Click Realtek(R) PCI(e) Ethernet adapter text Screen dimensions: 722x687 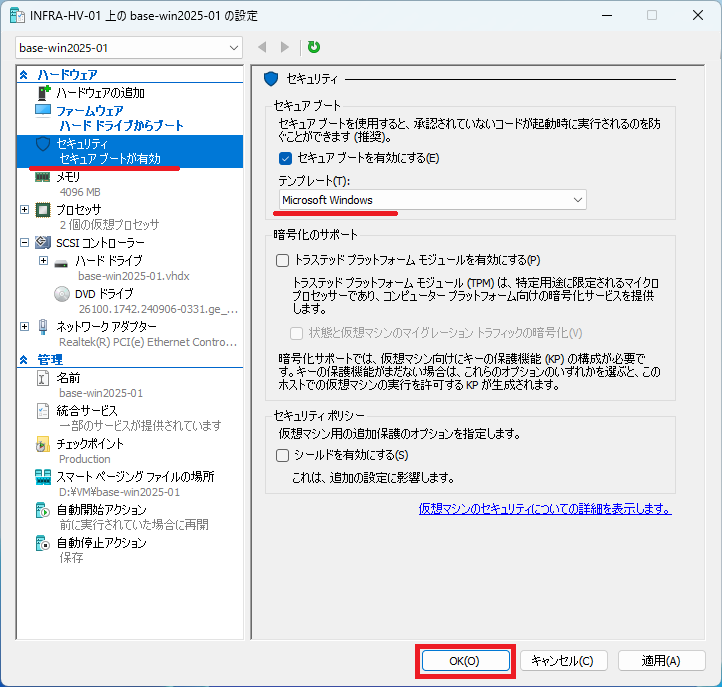coord(148,342)
